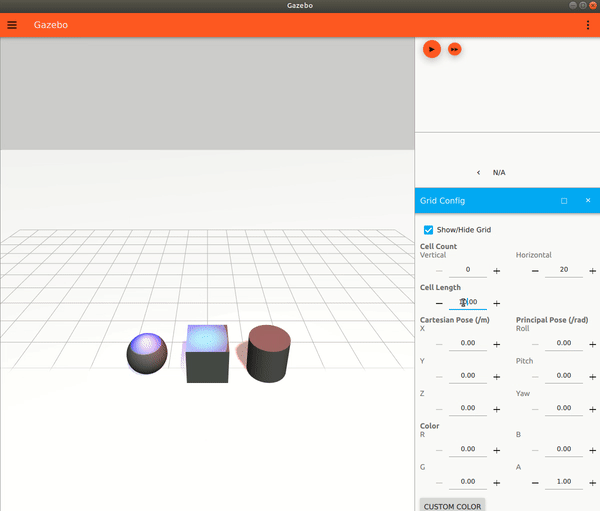Image resolution: width=600 pixels, height=511 pixels.
Task: Toggle the Show/Hide Grid checkbox
Action: click(428, 230)
